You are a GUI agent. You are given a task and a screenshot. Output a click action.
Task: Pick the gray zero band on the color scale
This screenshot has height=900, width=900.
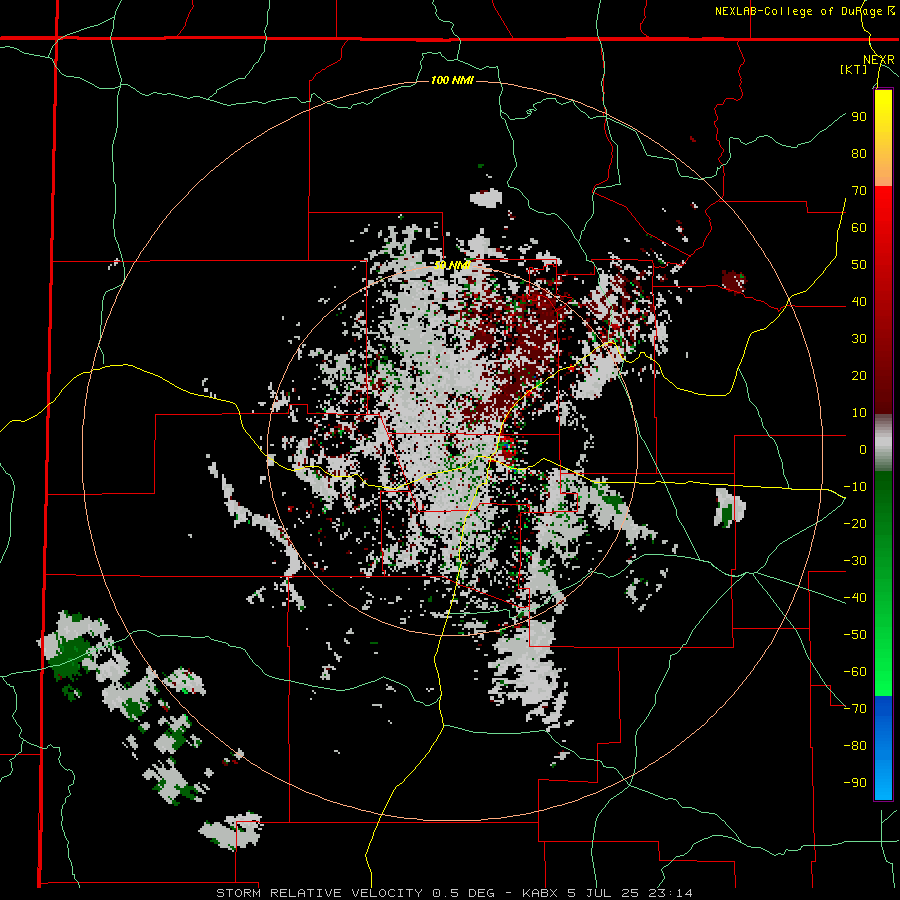[883, 443]
